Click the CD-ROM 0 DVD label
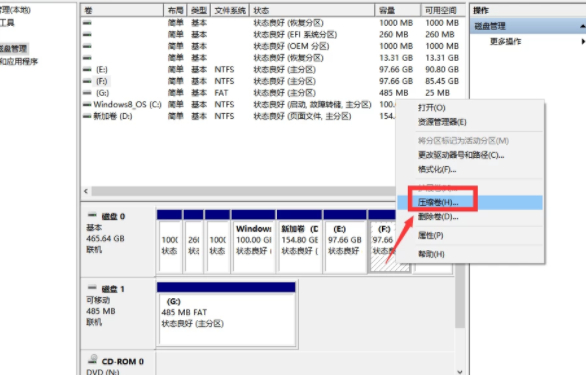Screen dimensions: 586x375 coord(117,363)
